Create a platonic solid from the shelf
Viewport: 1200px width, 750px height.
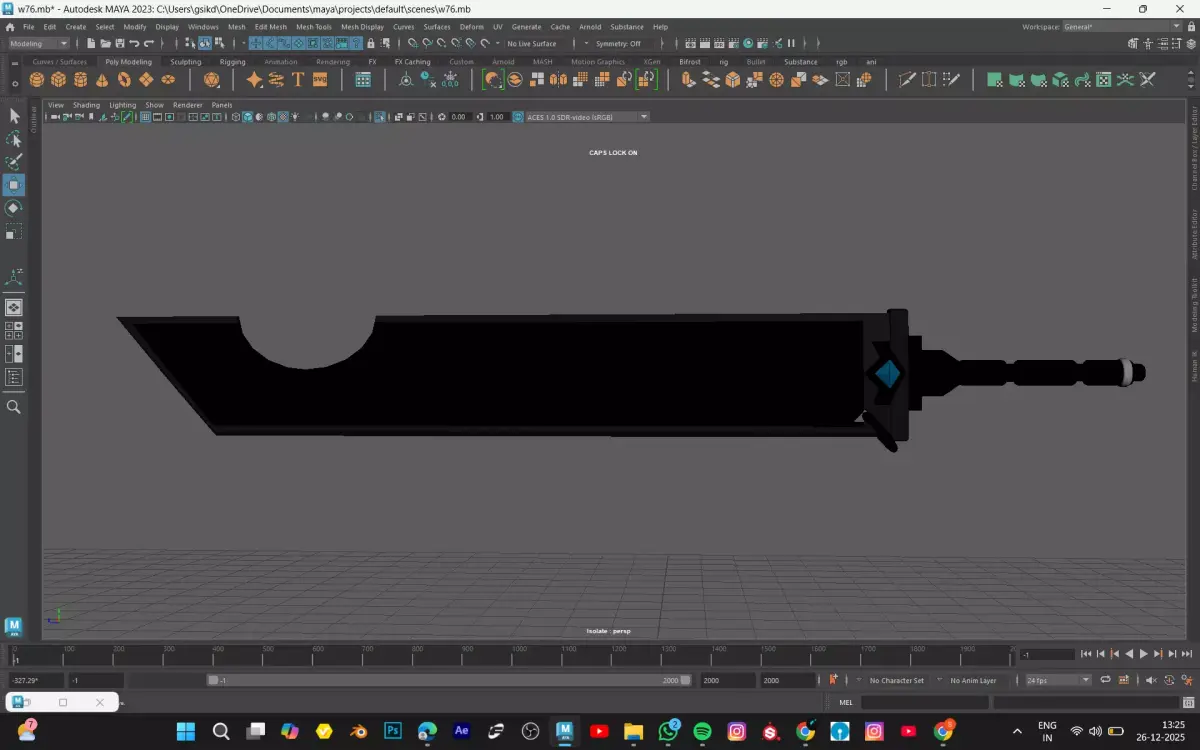pos(211,80)
